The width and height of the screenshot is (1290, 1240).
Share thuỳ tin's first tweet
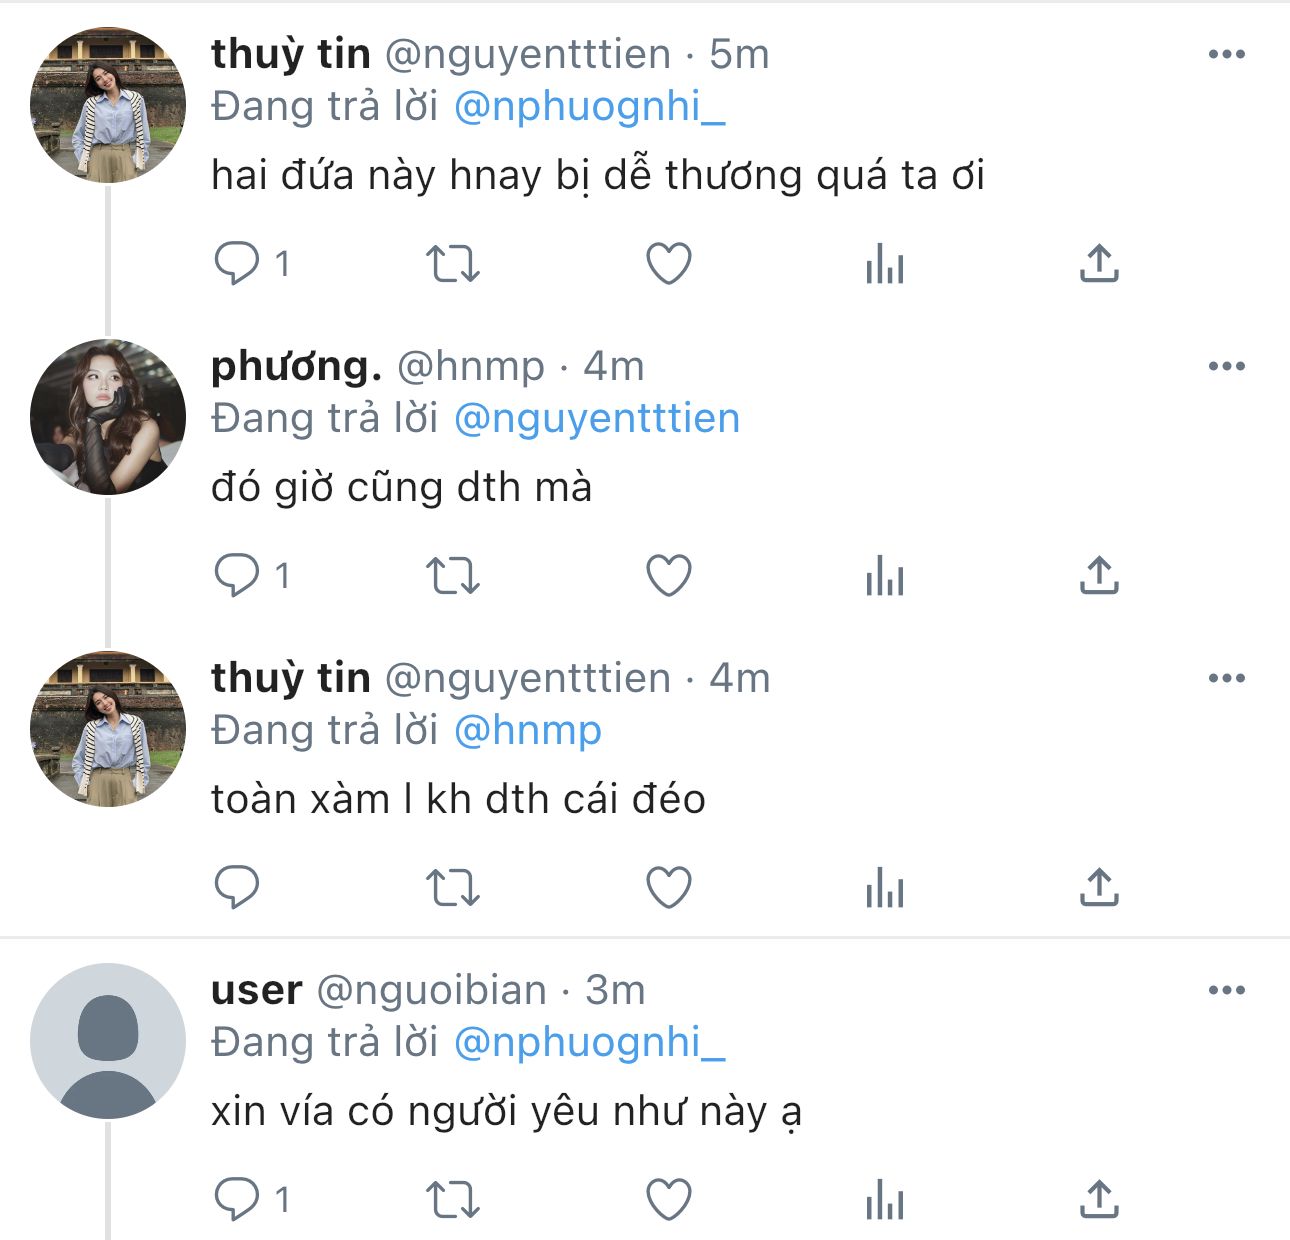1099,264
